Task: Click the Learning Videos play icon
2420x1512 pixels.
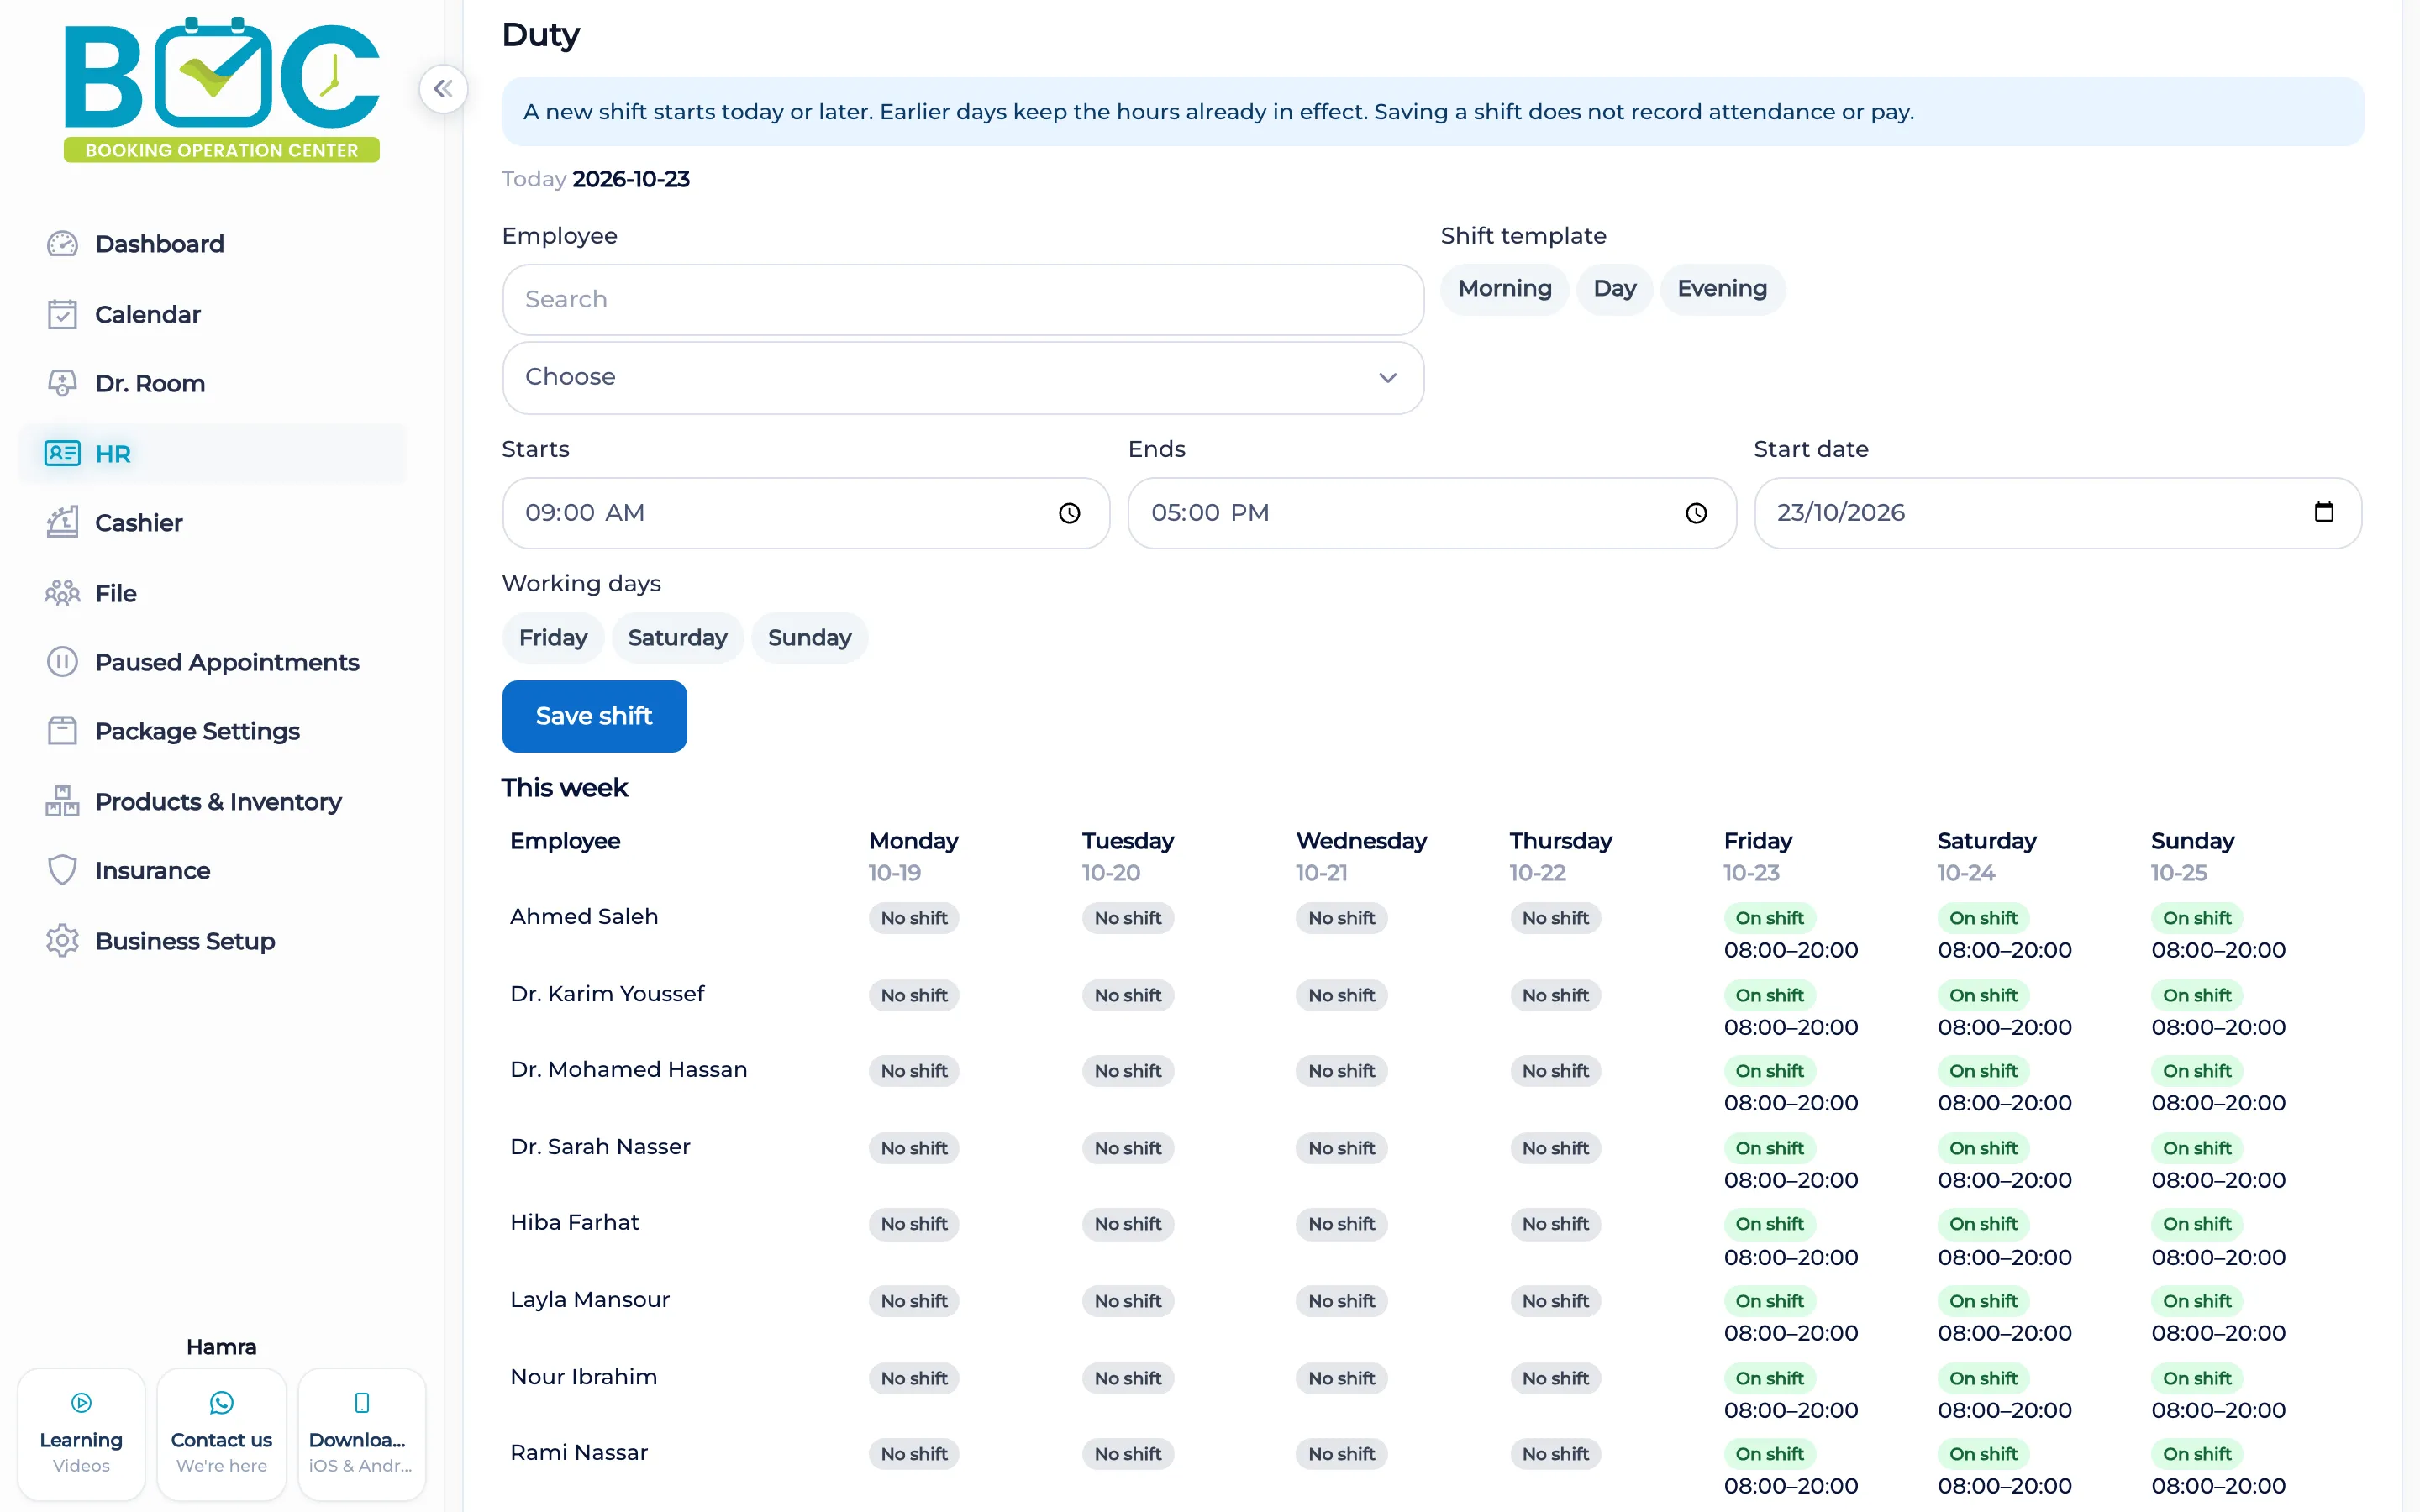Action: pyautogui.click(x=82, y=1403)
